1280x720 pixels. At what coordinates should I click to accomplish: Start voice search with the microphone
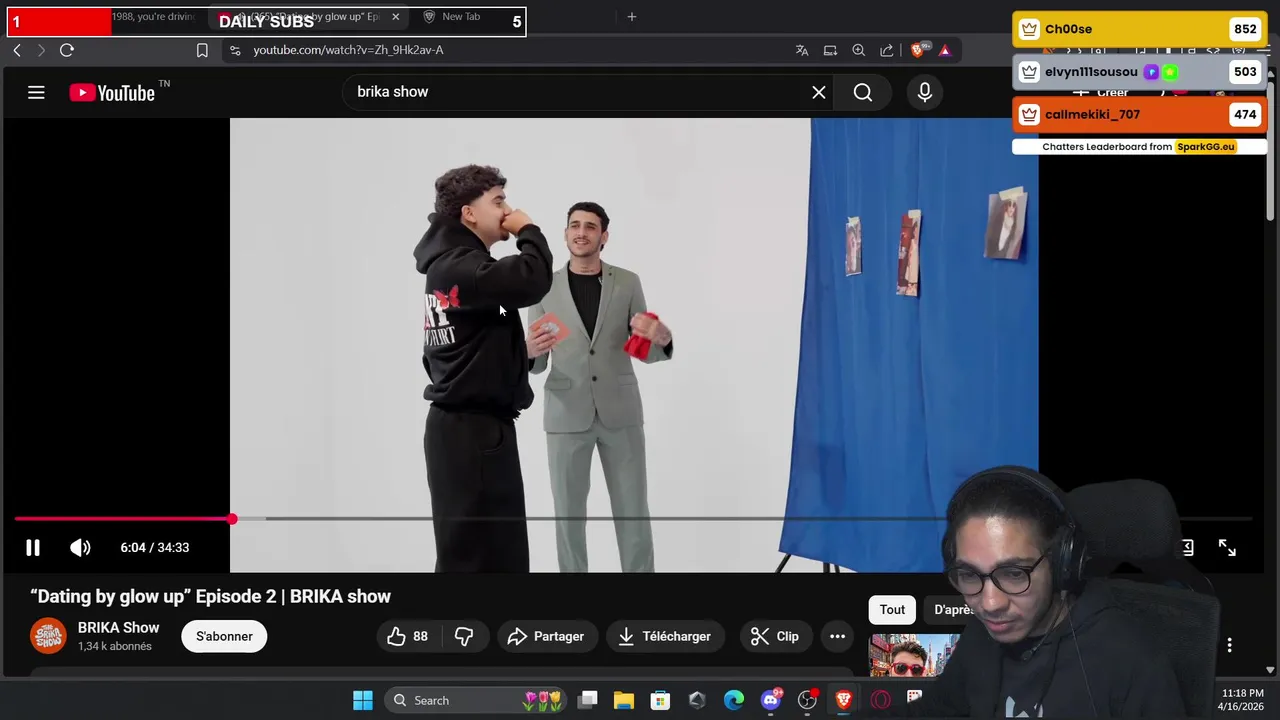pos(925,92)
